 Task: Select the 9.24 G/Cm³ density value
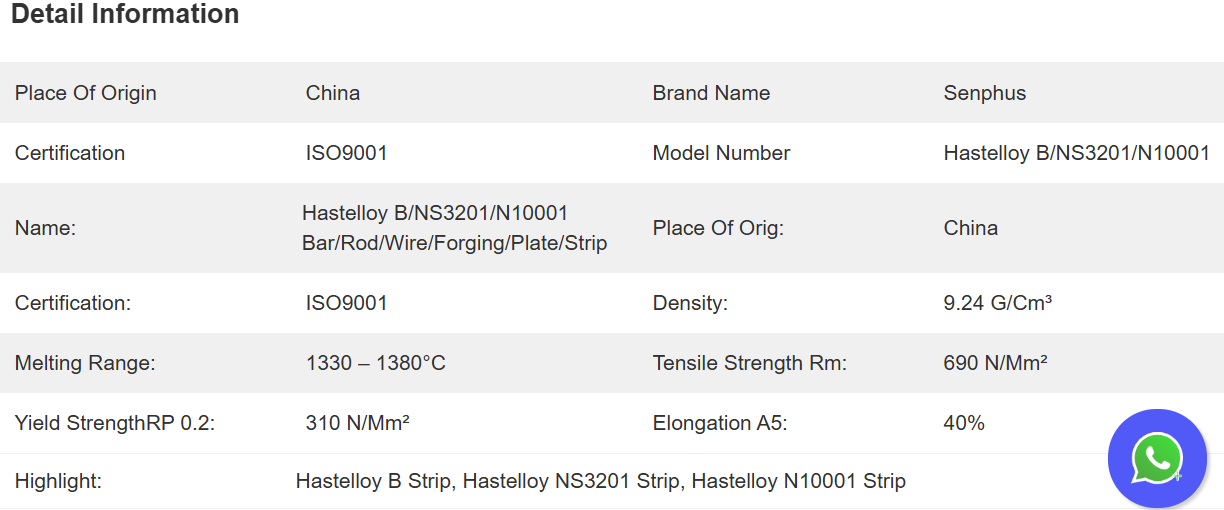click(x=997, y=303)
